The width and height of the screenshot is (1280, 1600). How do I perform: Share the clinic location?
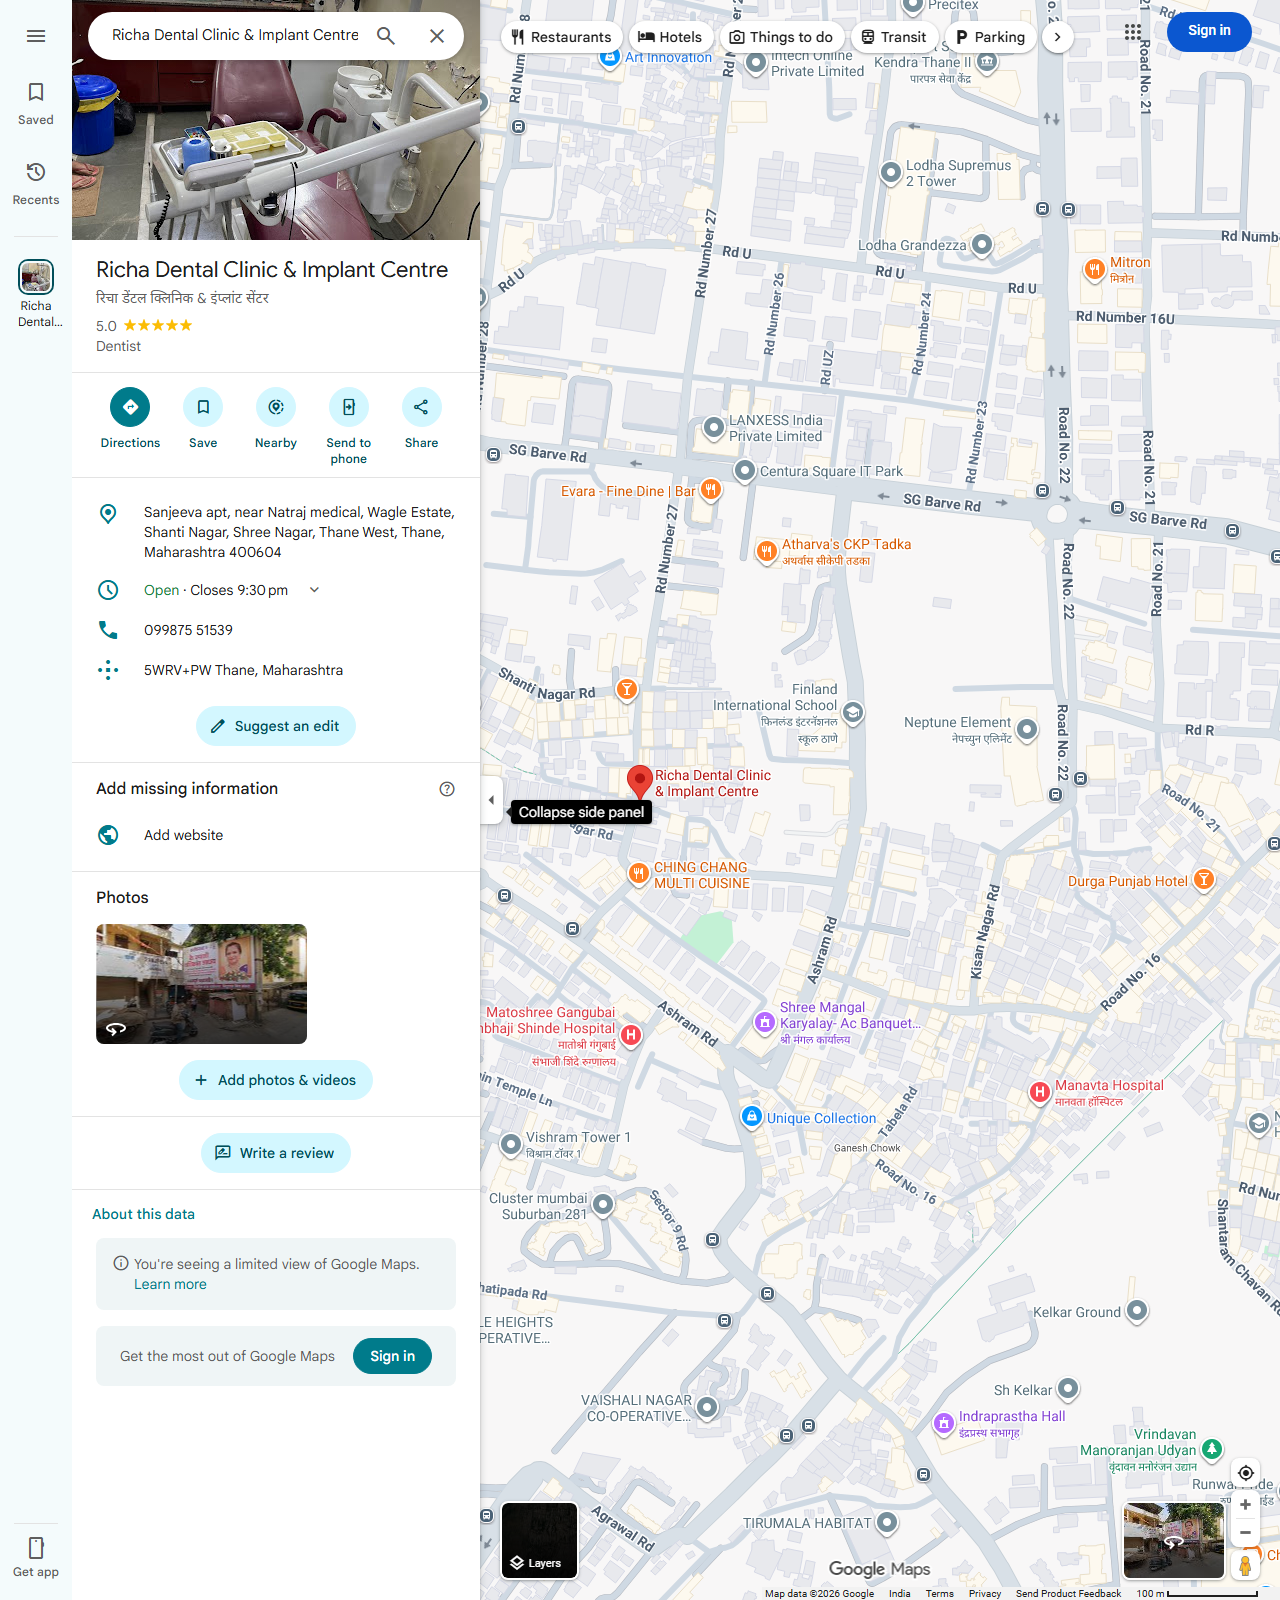[421, 418]
